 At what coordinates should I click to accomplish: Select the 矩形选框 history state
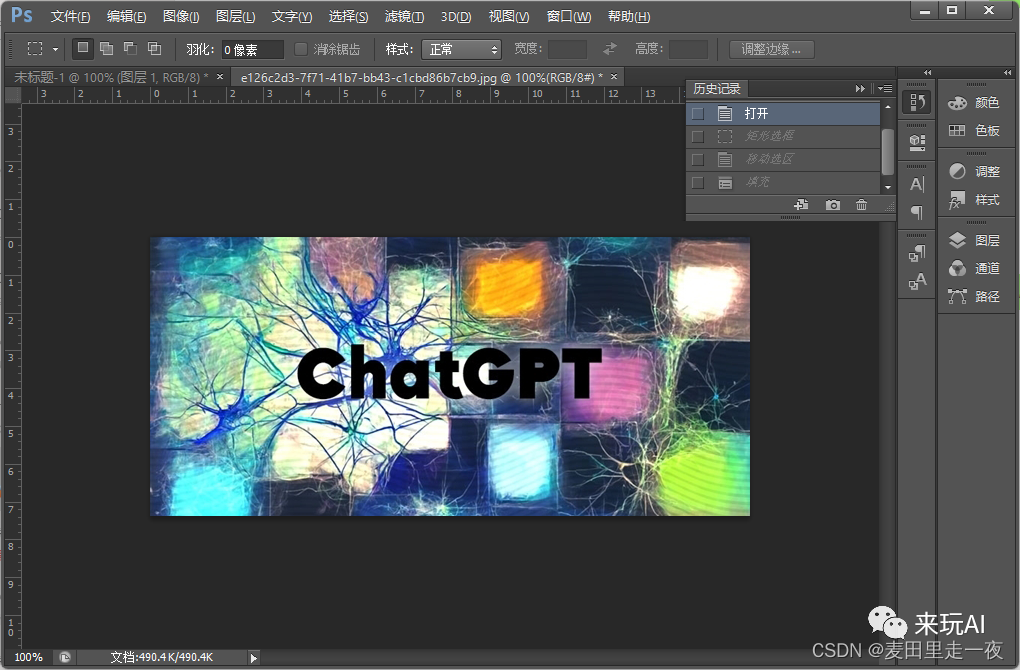pyautogui.click(x=783, y=137)
